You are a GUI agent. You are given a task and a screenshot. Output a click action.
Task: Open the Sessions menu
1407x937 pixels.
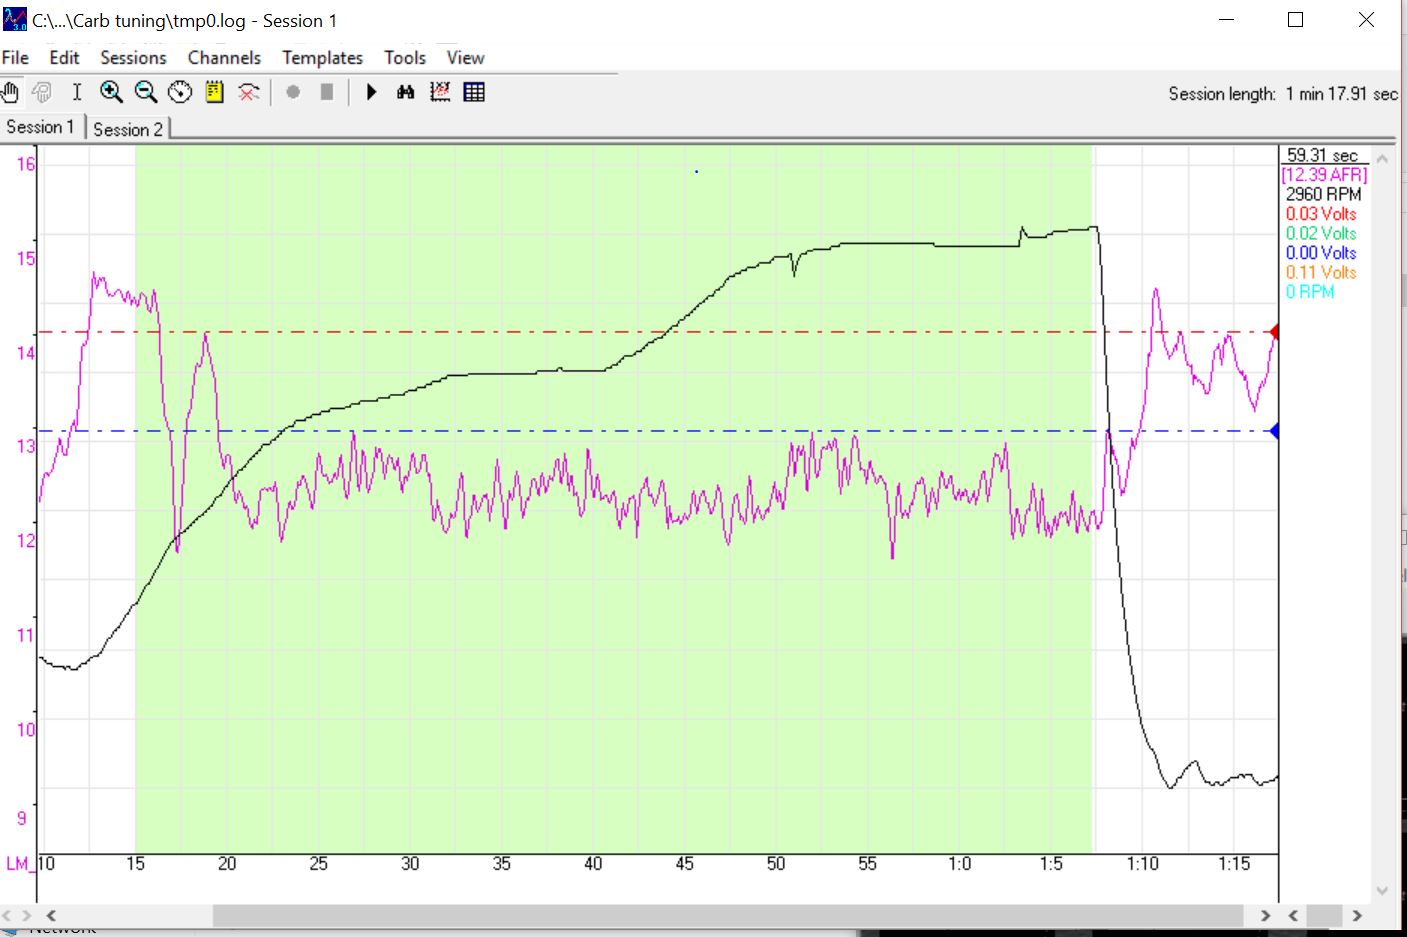[x=133, y=58]
